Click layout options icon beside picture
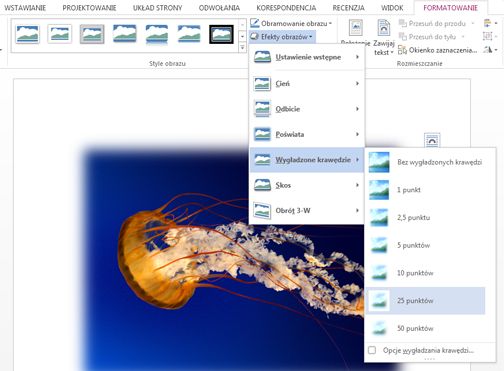Screen dimensions: 504x371 coord(432,140)
